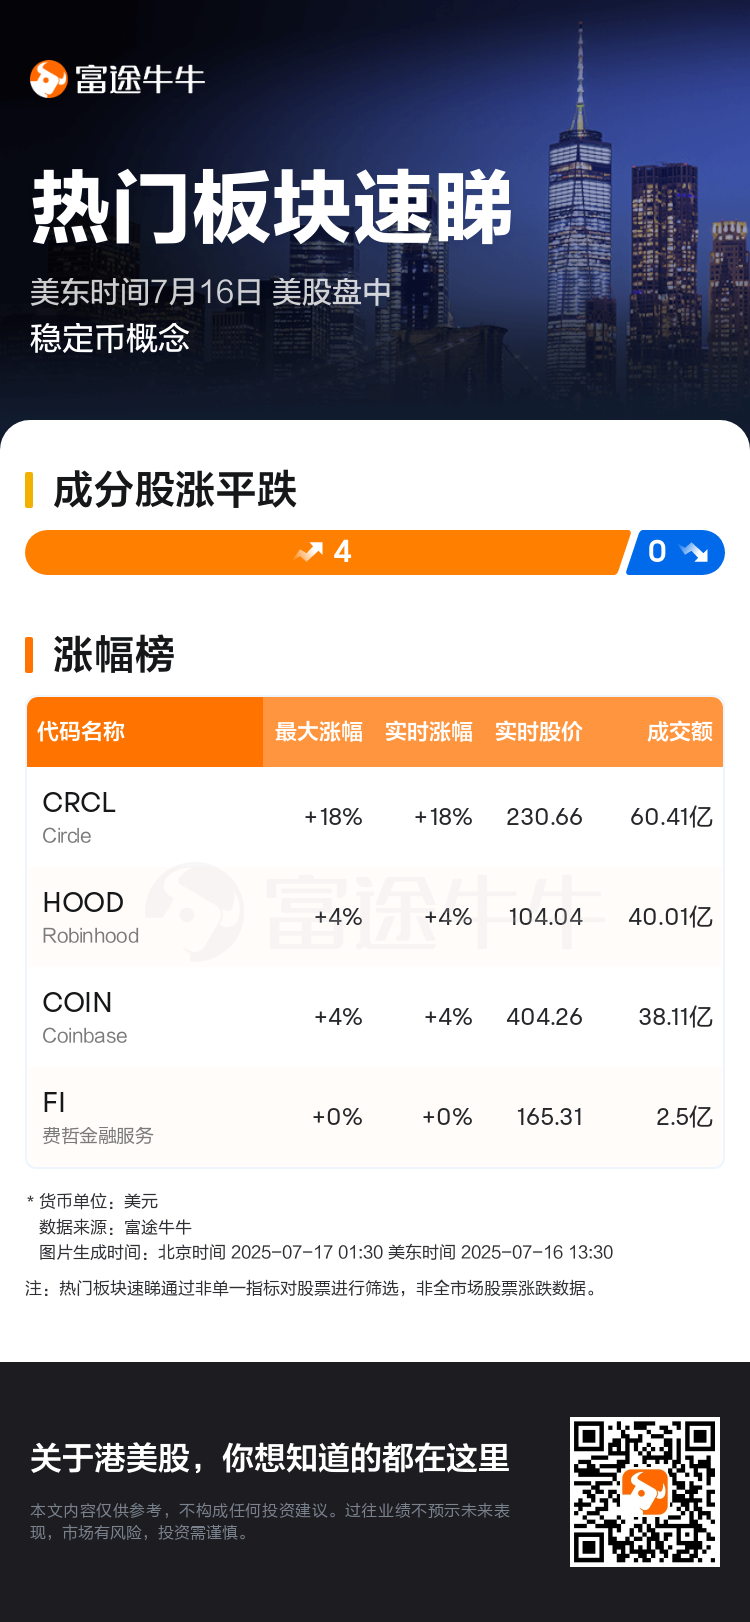Open the FI 费哲金融服务 stock row
750x1622 pixels.
pos(375,1117)
